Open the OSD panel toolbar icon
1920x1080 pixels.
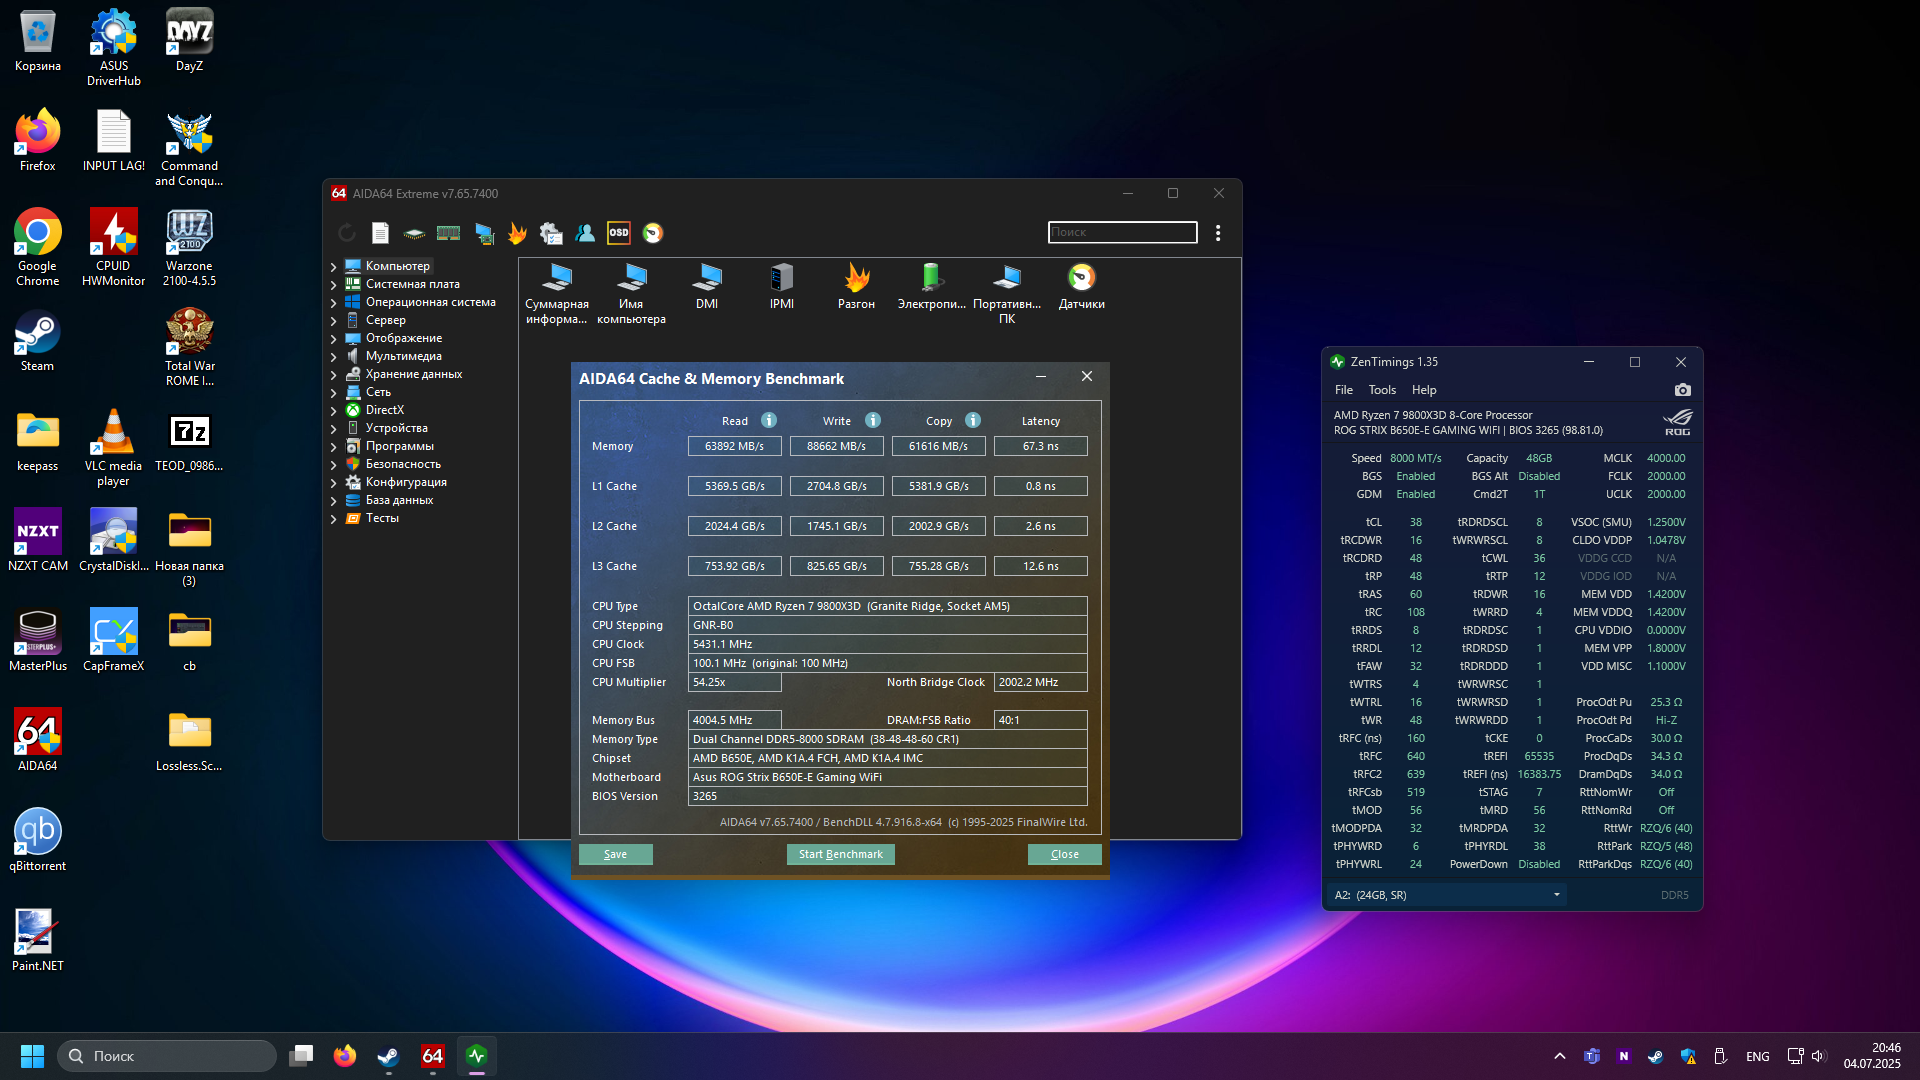click(619, 233)
